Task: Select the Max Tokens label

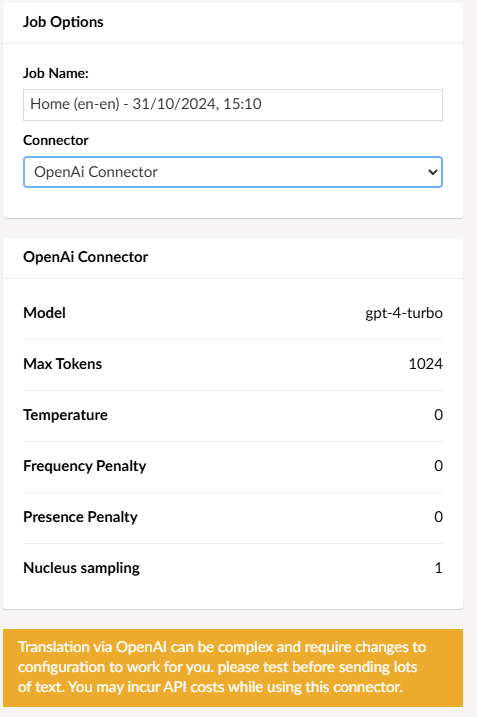Action: 63,364
